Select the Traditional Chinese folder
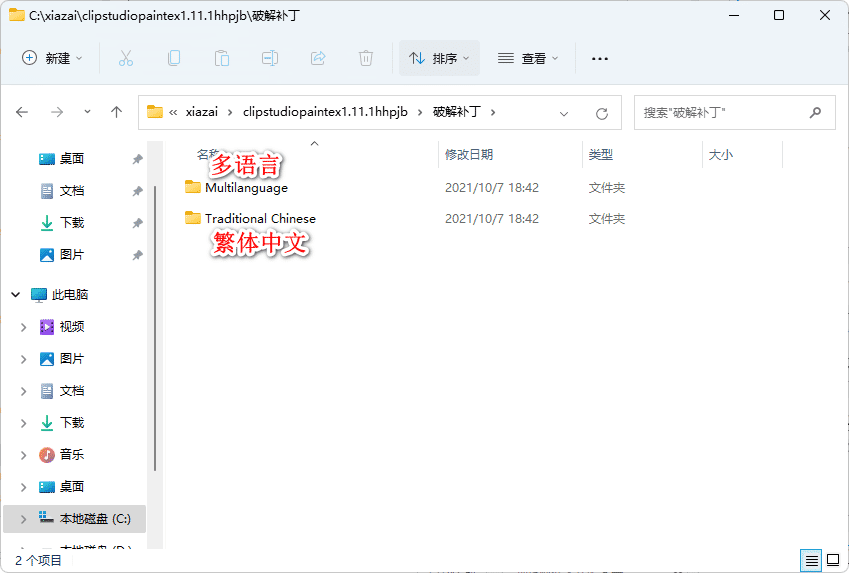Screen dimensions: 849x573 pos(259,218)
